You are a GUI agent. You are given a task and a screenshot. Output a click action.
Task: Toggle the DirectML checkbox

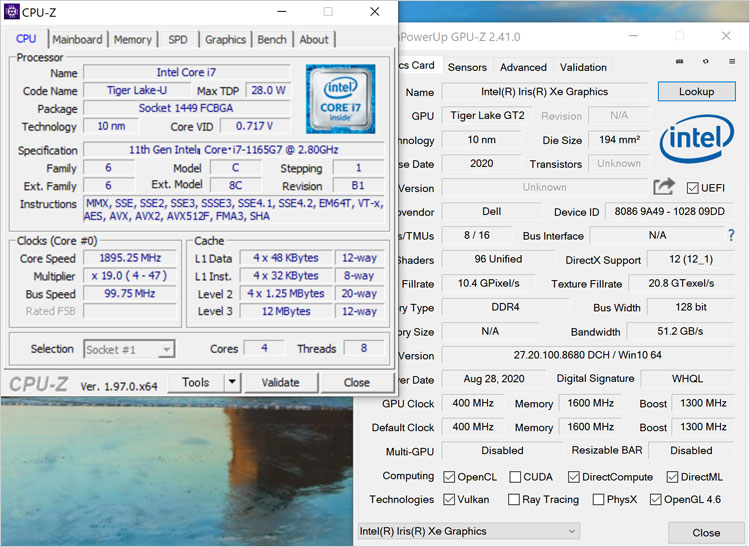[672, 477]
